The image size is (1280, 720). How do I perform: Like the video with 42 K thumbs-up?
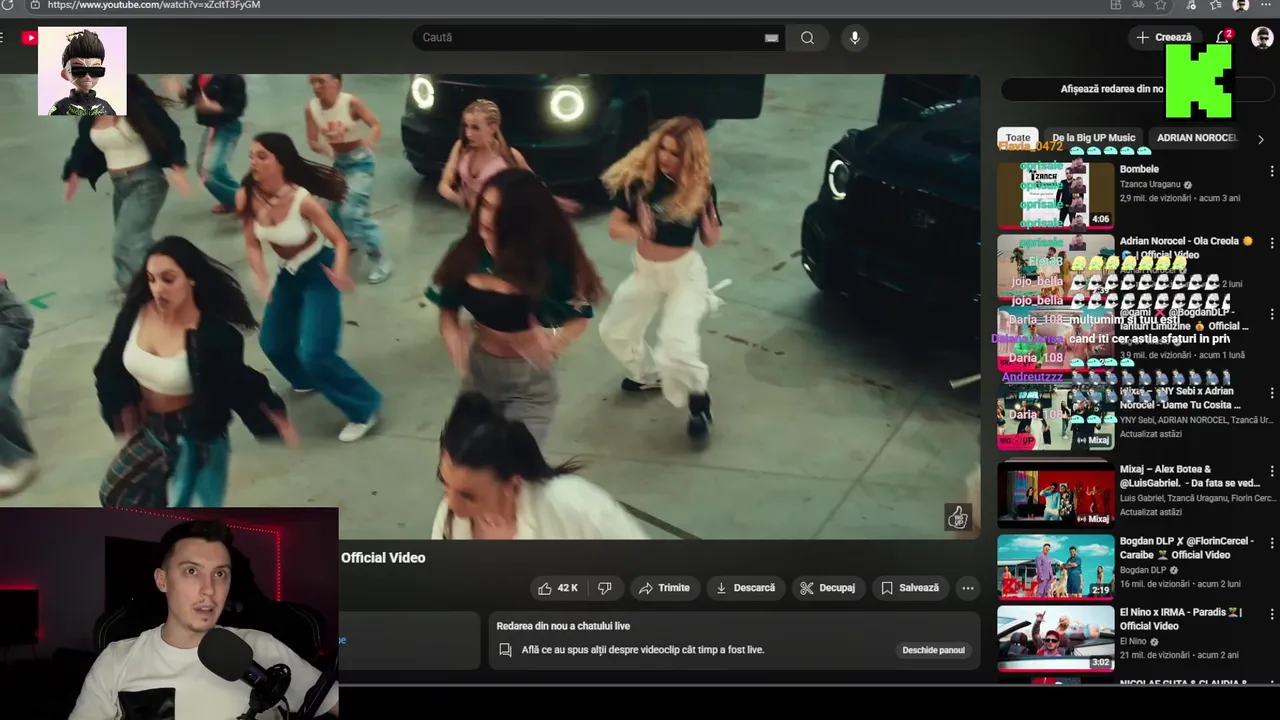click(x=558, y=588)
